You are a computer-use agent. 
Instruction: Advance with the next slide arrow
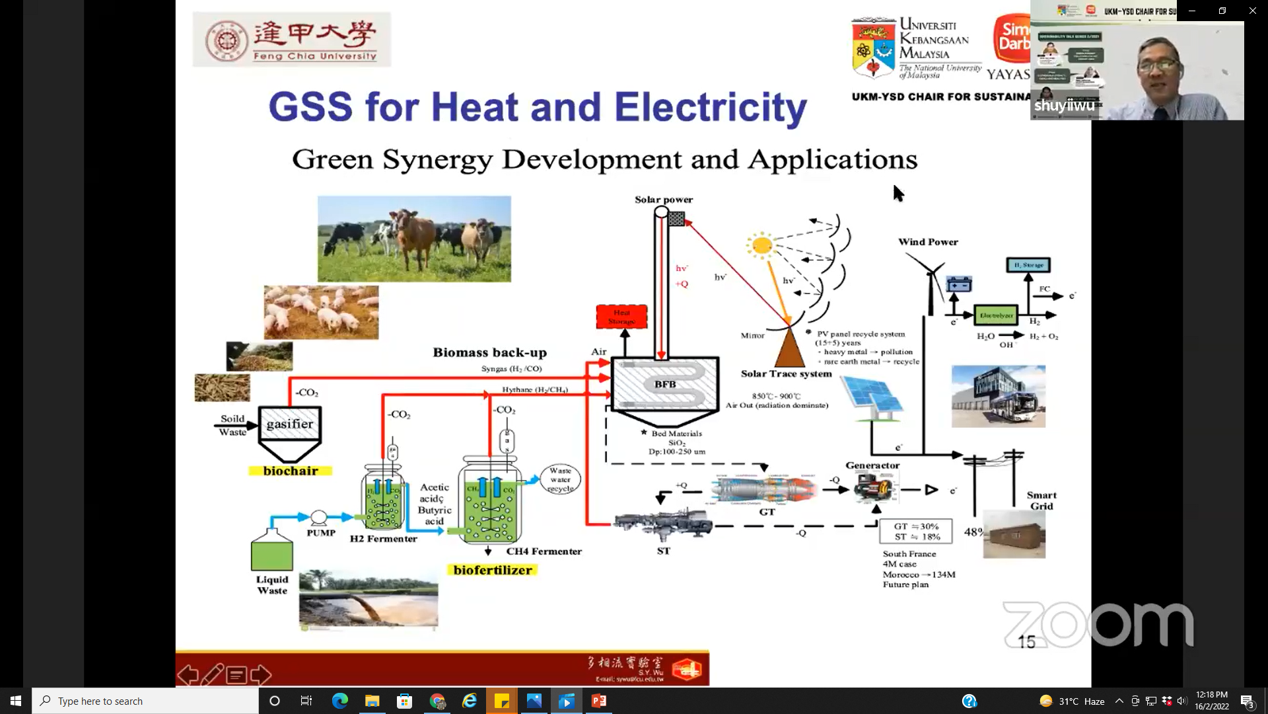pos(261,675)
